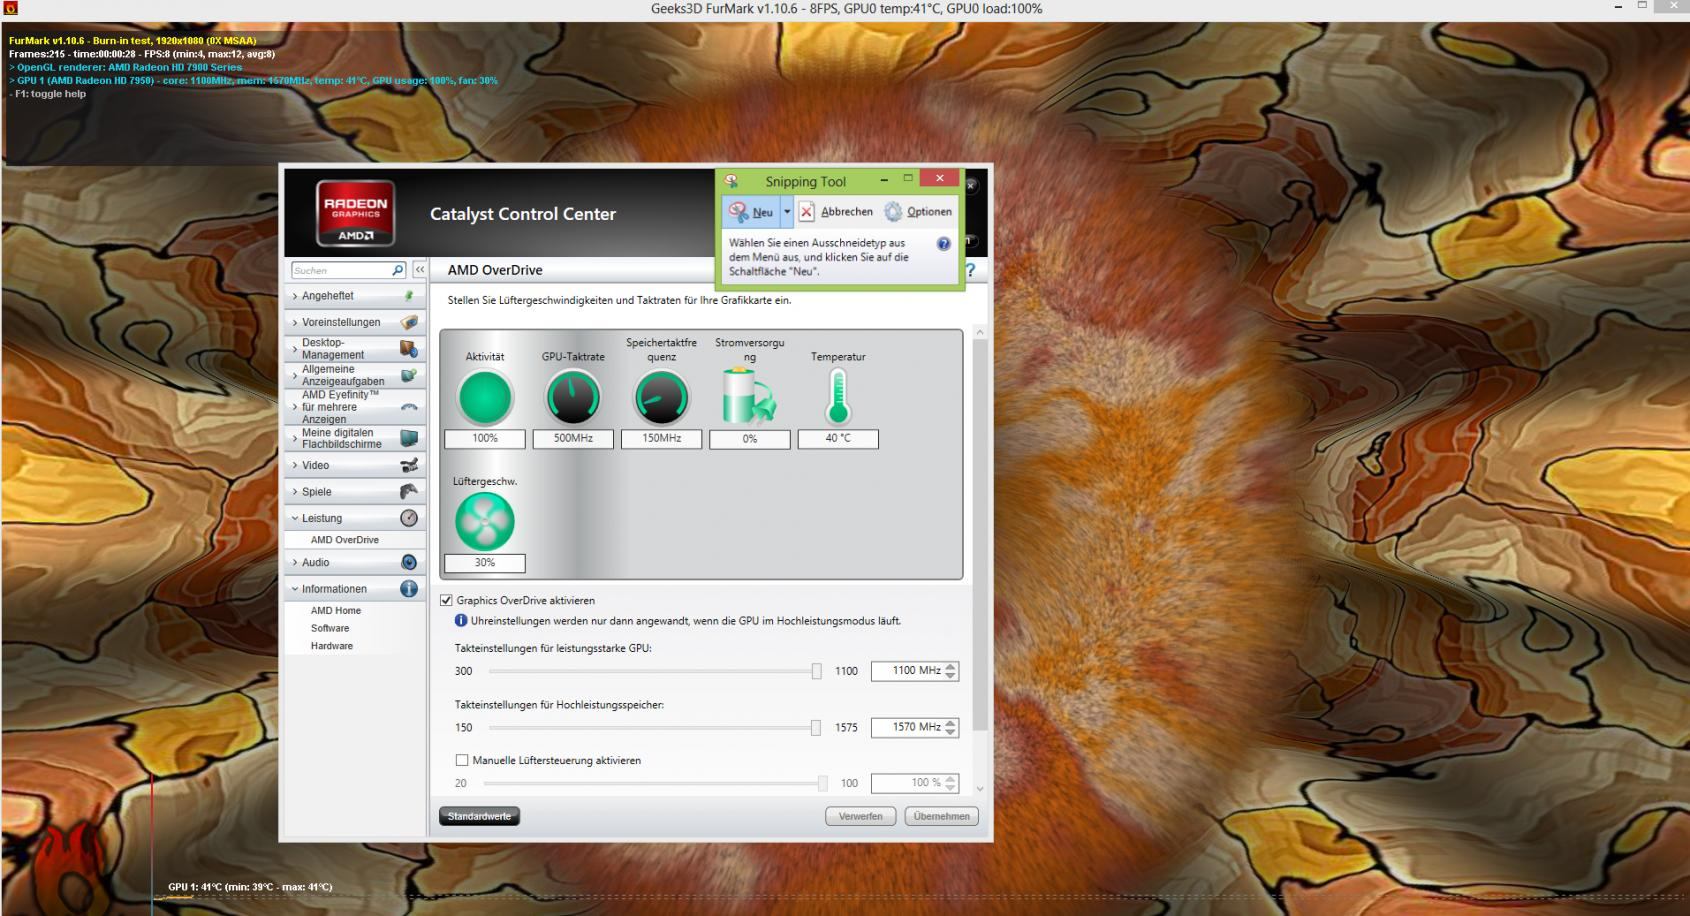
Task: Click the Übernehmen button
Action: point(942,816)
